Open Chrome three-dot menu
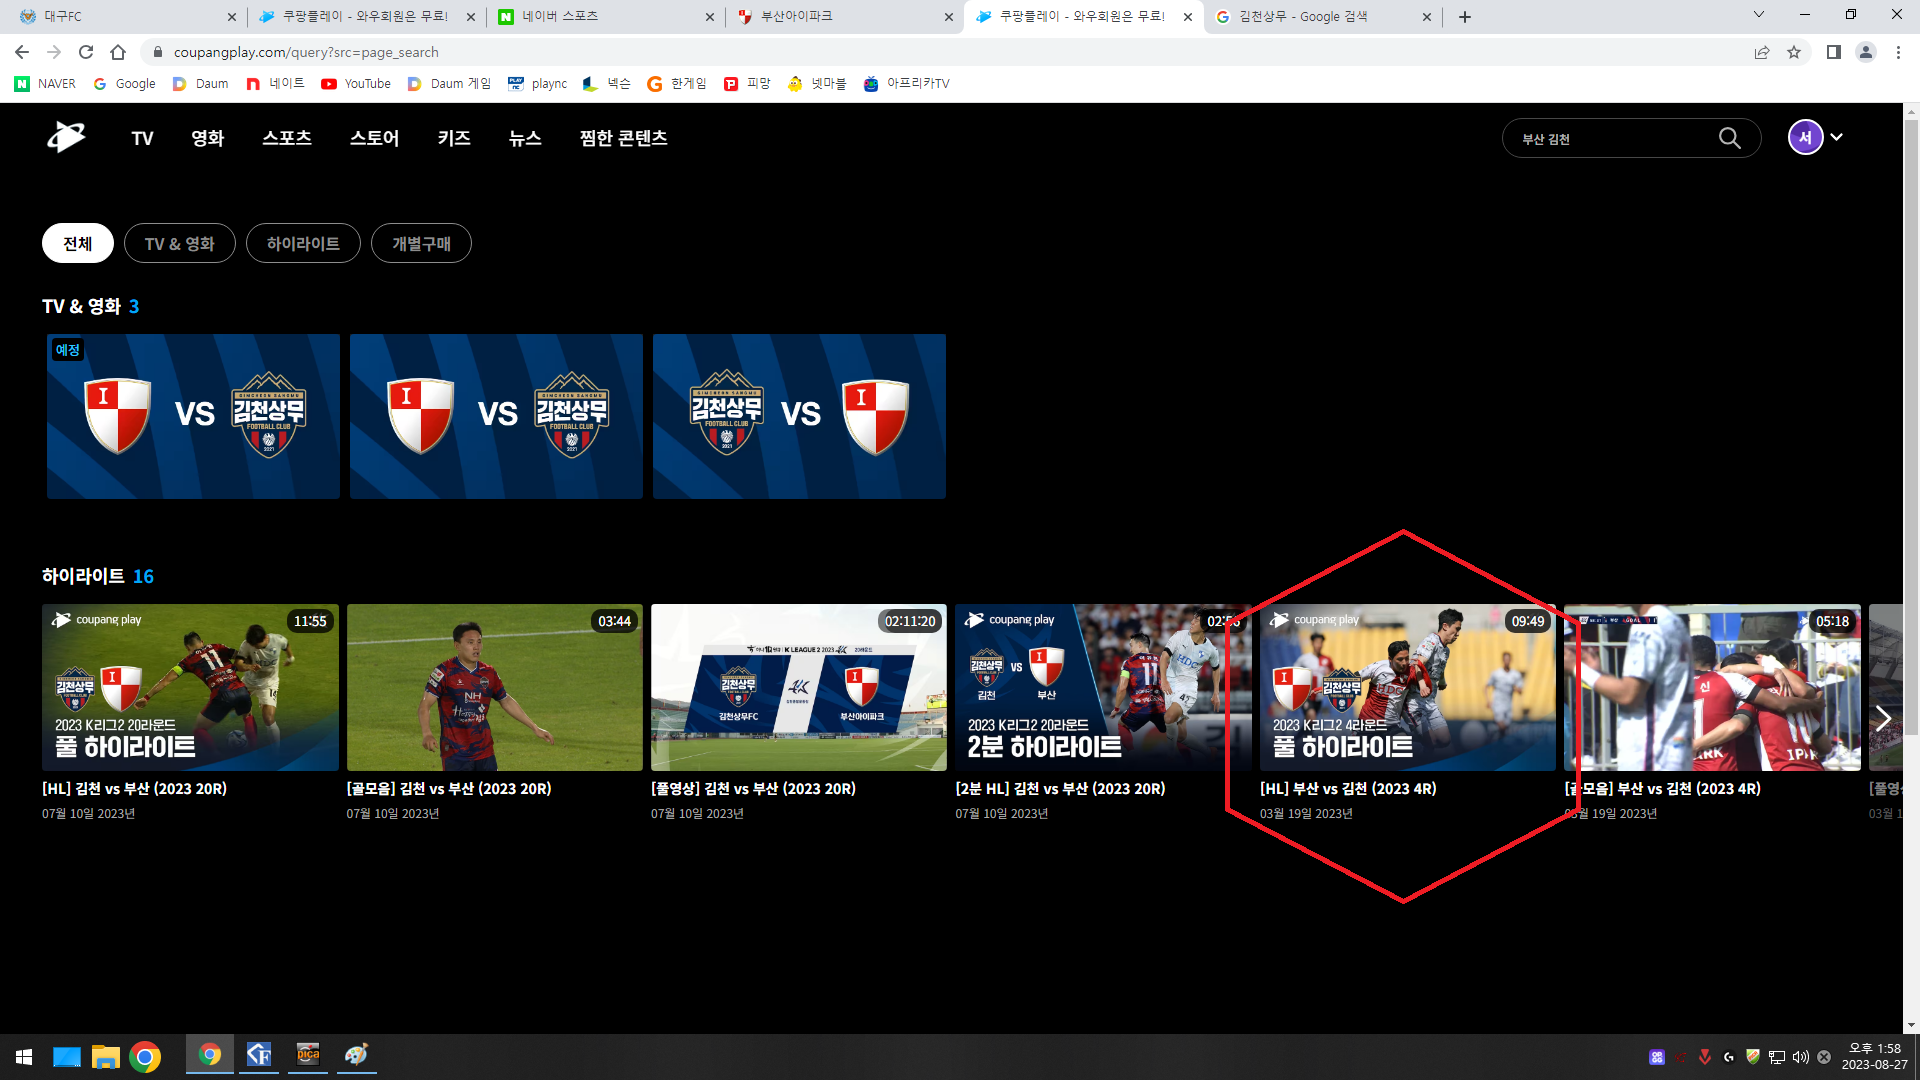Viewport: 1920px width, 1080px height. (x=1898, y=52)
